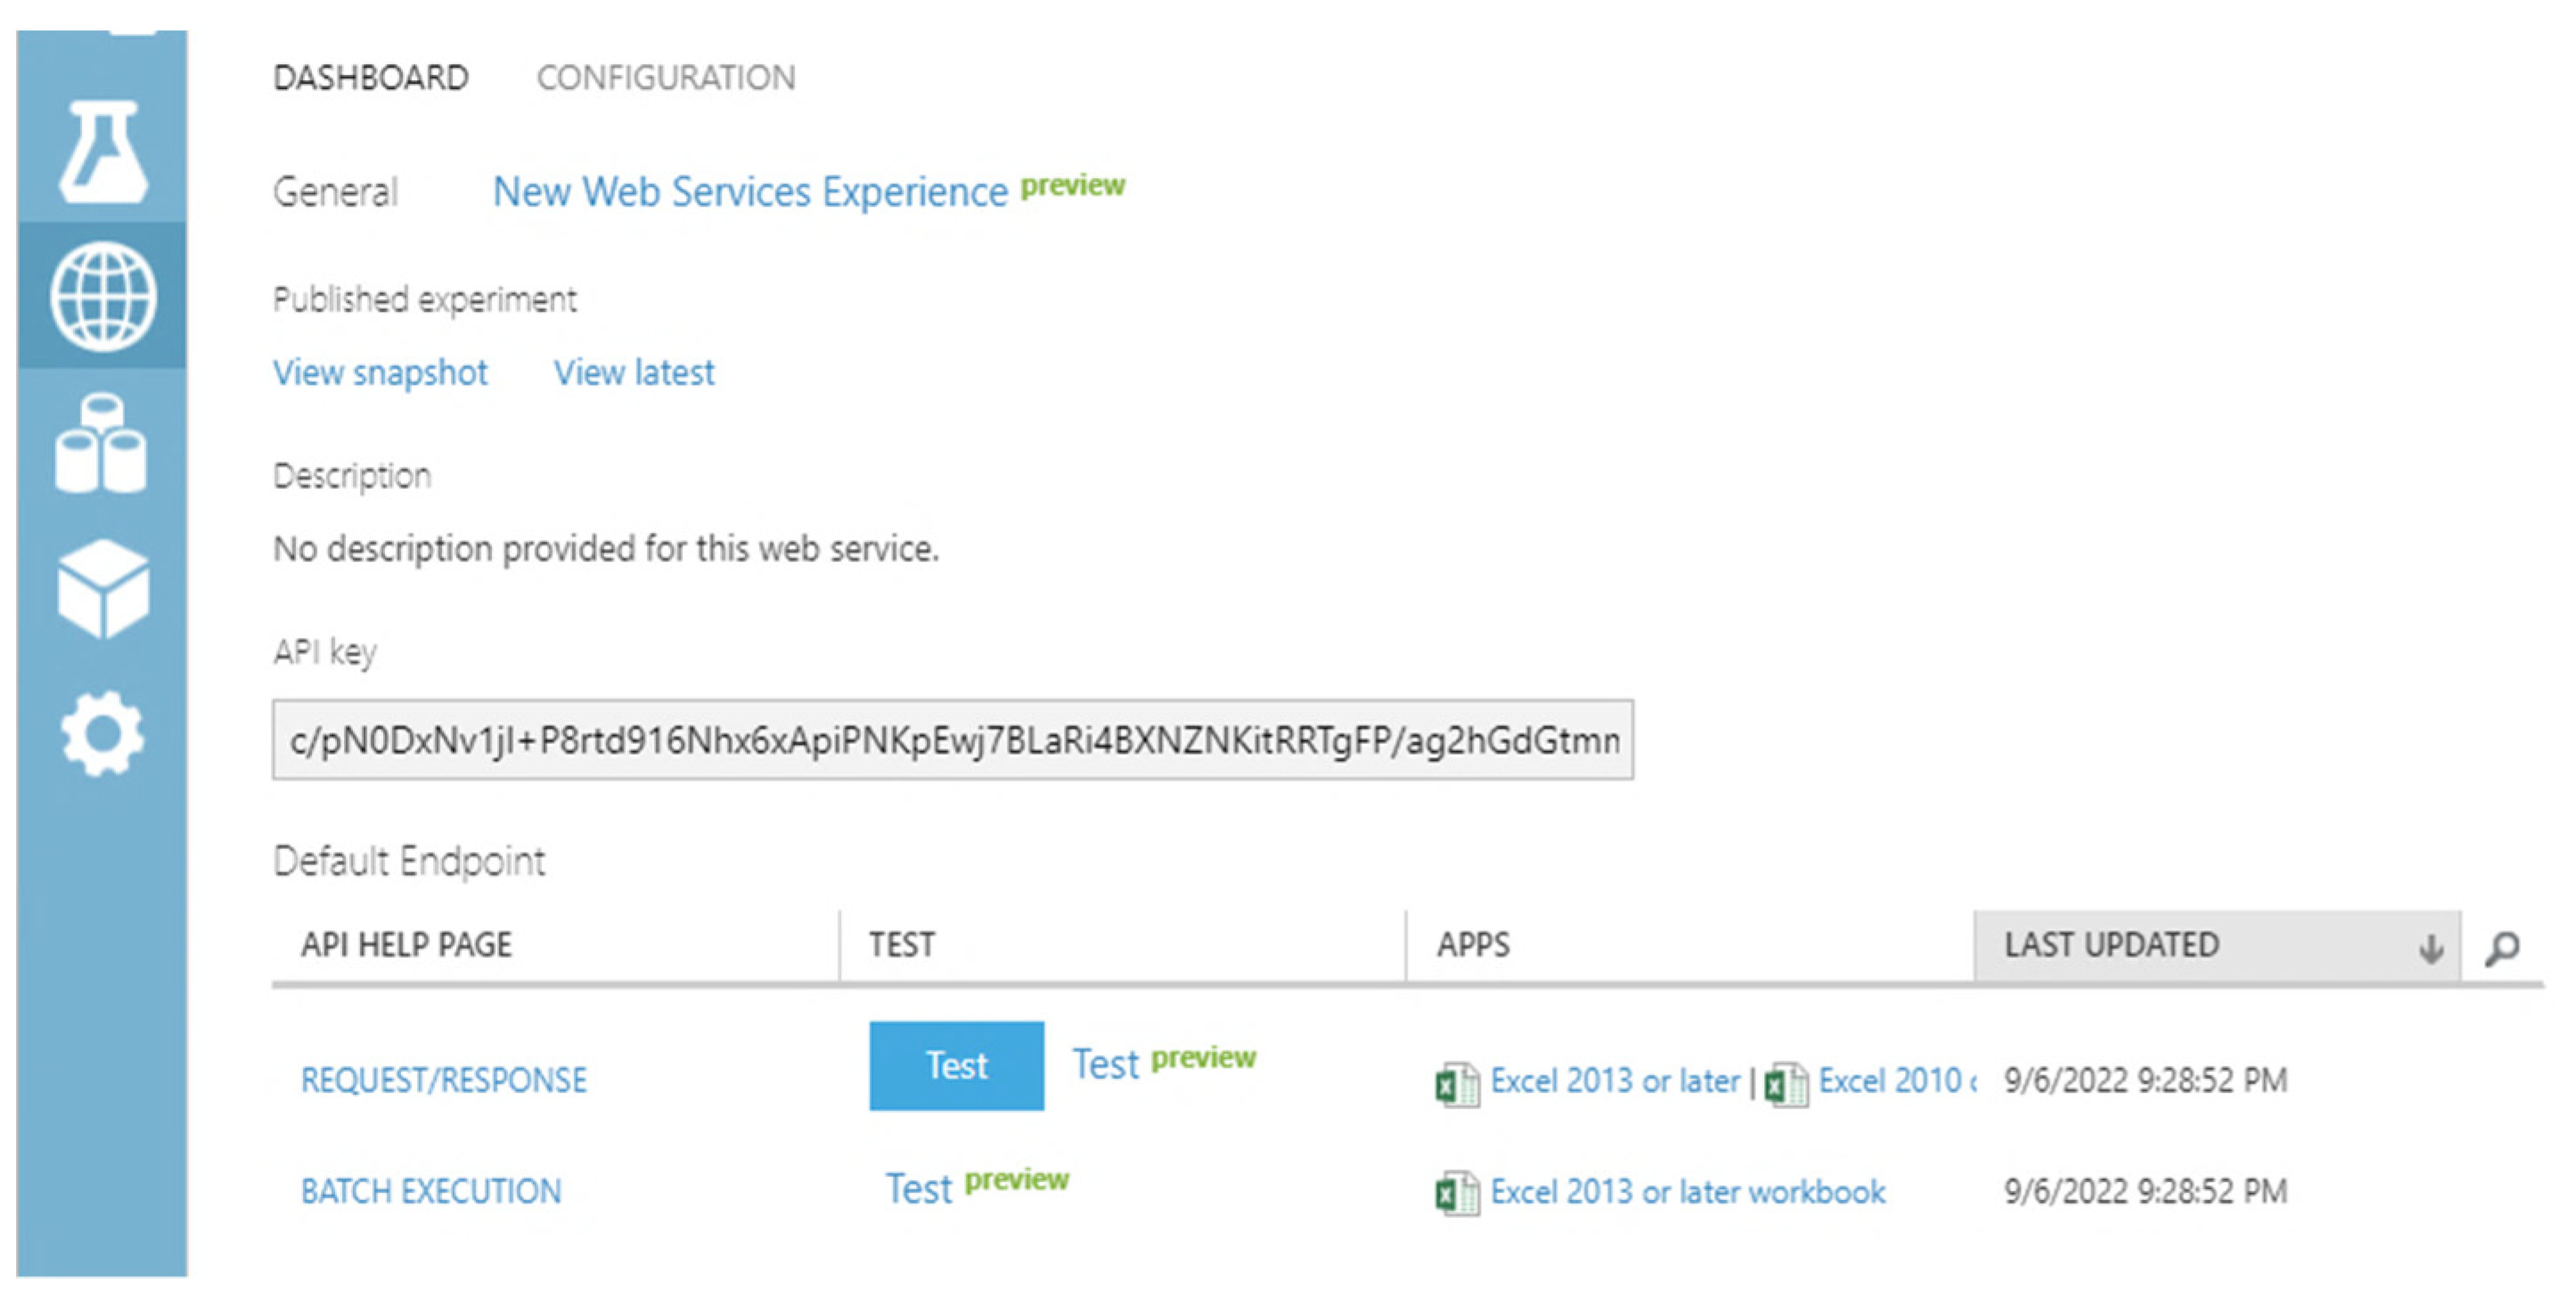Click the search magnifier icon in table header
The width and height of the screenshot is (2576, 1299).
click(2501, 947)
